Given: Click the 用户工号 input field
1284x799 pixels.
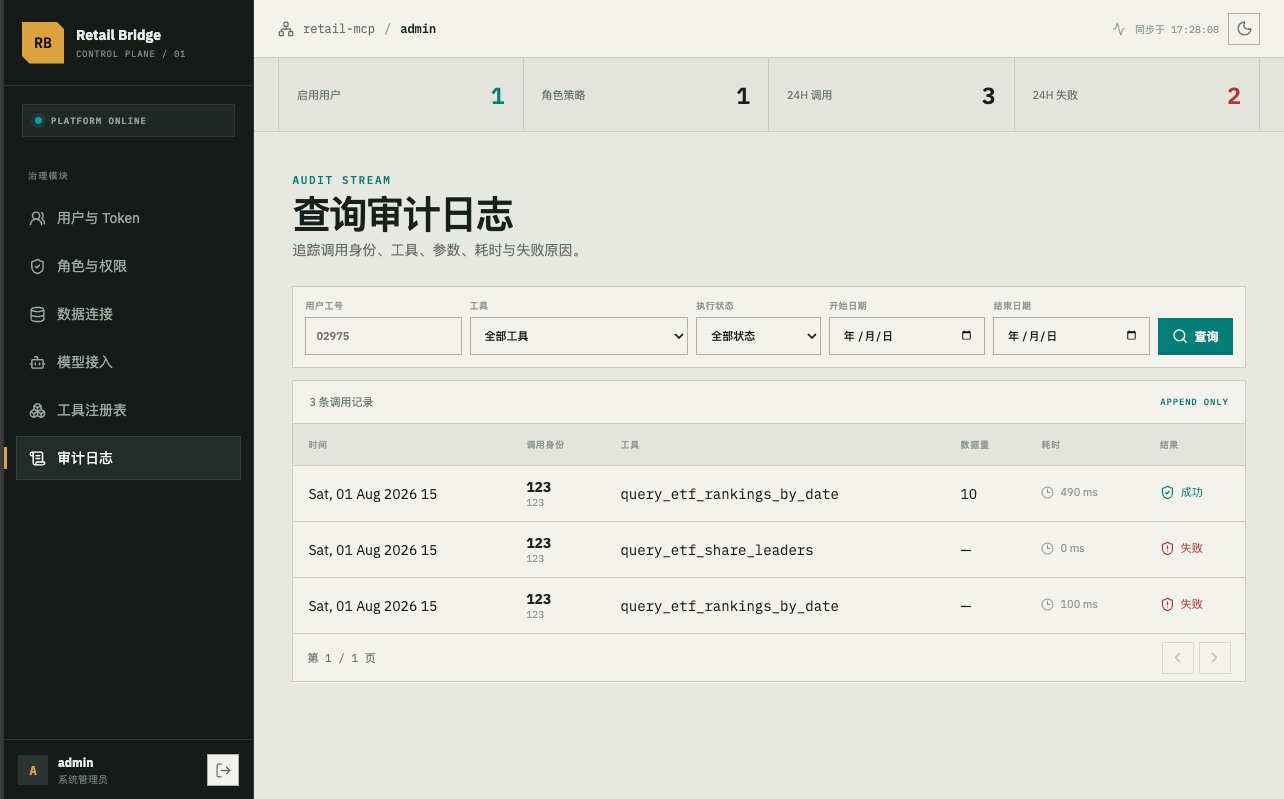Looking at the screenshot, I should [383, 336].
